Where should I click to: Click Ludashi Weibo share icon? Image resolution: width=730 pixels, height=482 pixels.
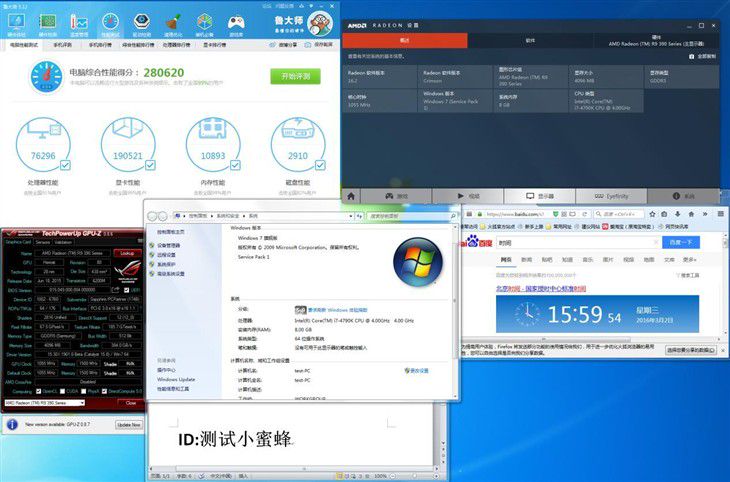(x=273, y=45)
